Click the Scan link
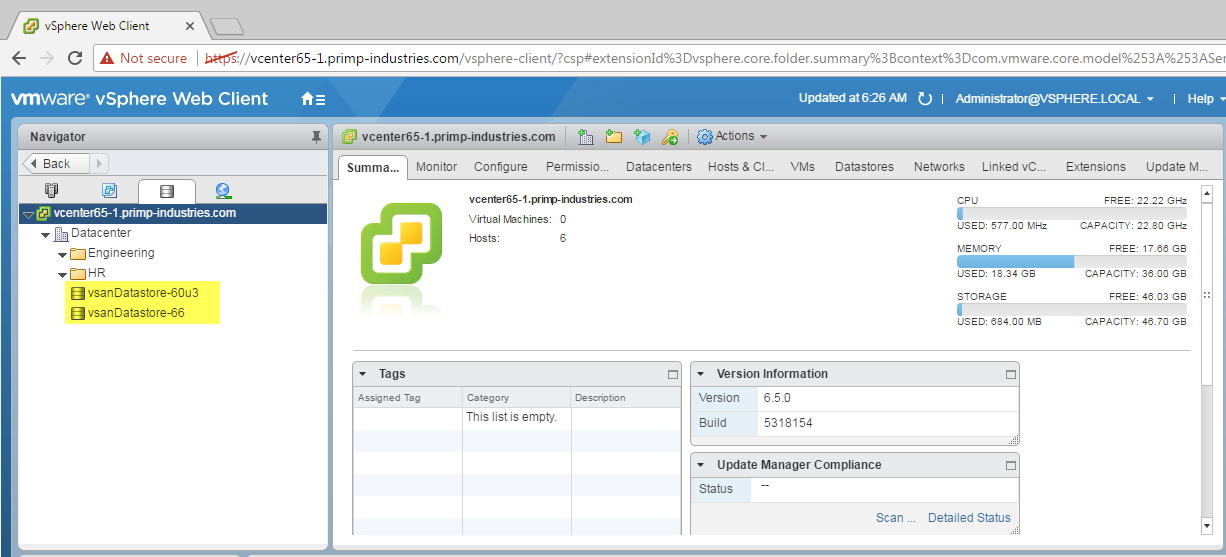Screen dimensions: 1226x557 [x=896, y=518]
